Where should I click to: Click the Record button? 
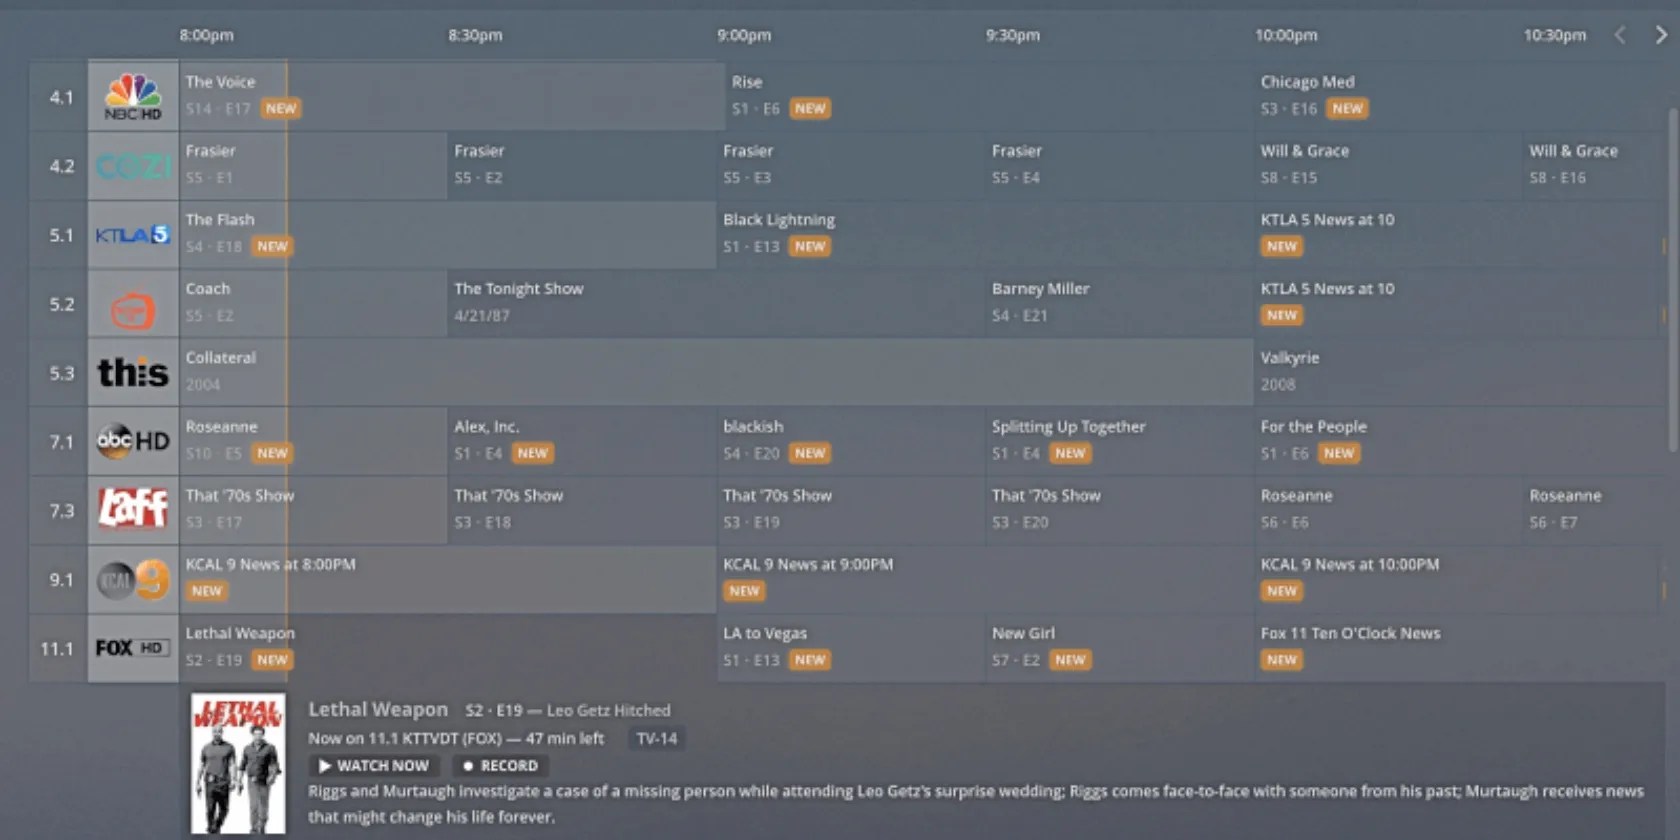(x=500, y=766)
